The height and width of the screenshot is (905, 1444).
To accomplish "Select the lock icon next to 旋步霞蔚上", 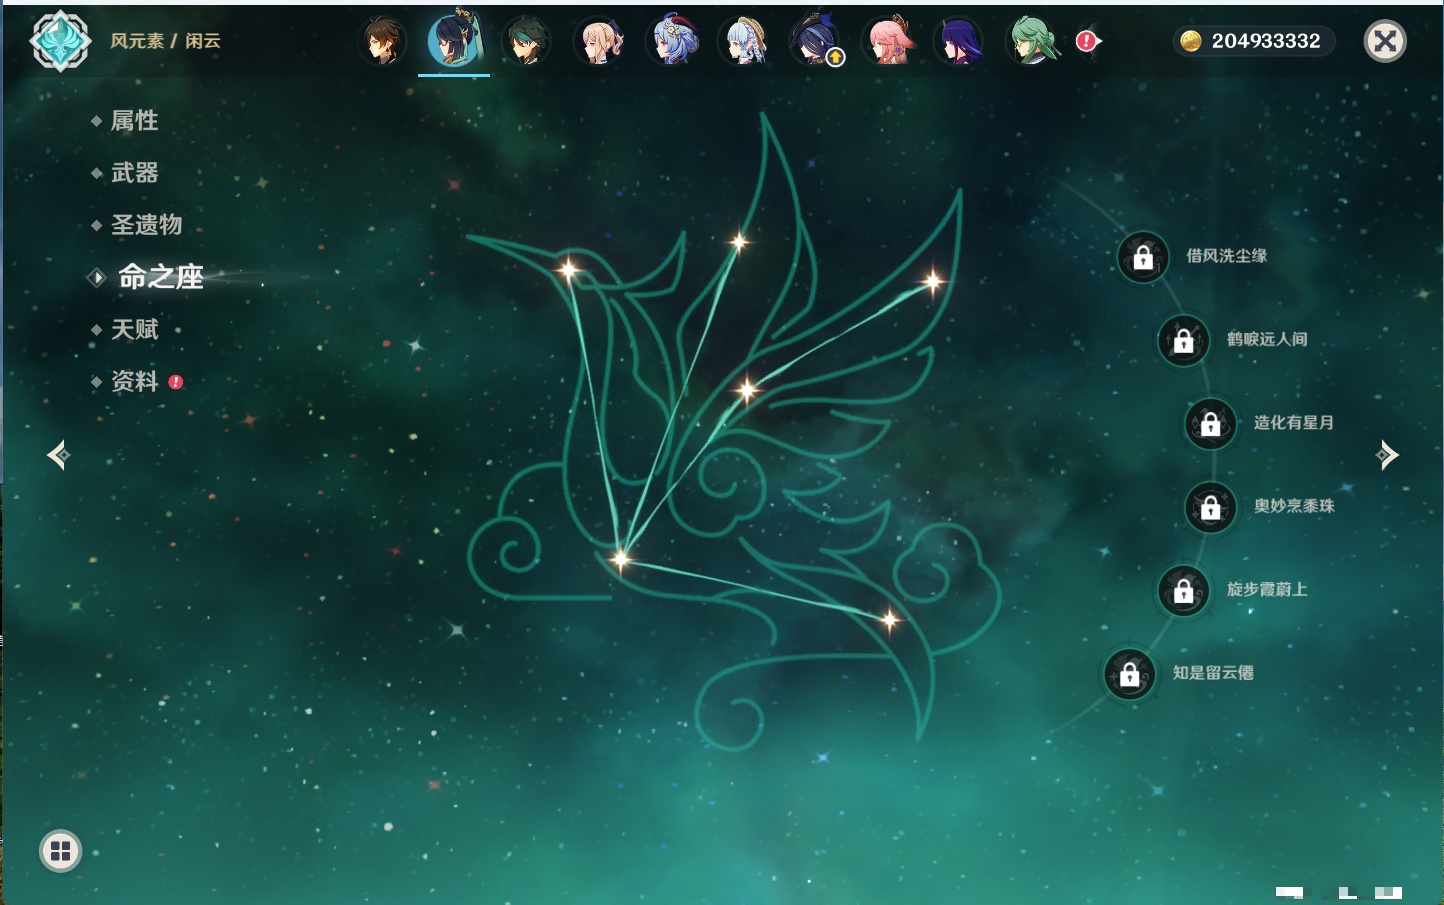I will 1183,590.
